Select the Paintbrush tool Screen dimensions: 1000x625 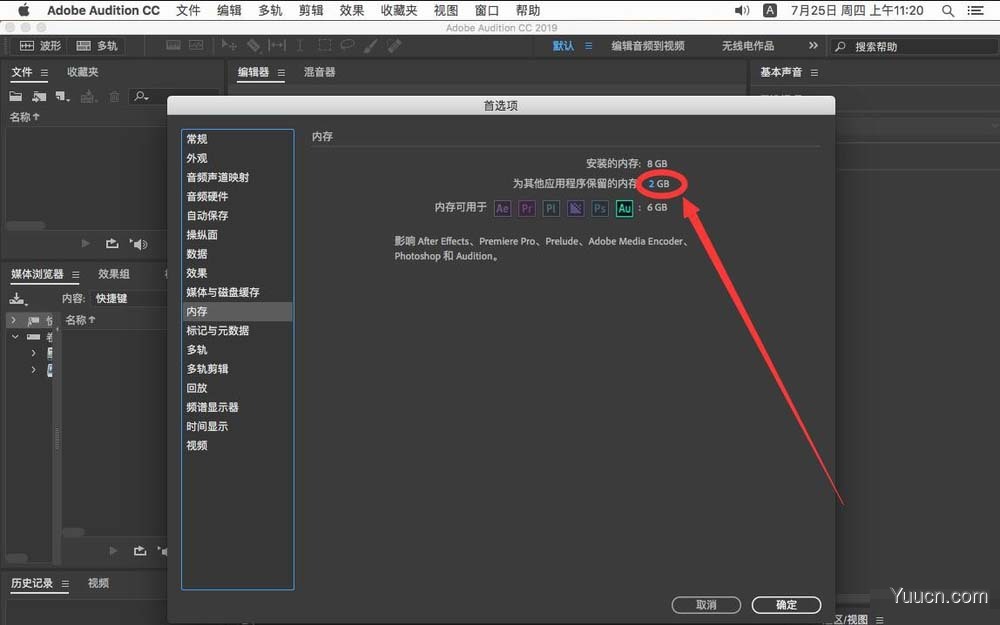(x=371, y=45)
